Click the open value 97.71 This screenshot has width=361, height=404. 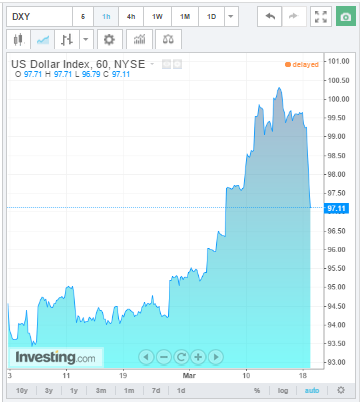[x=33, y=74]
